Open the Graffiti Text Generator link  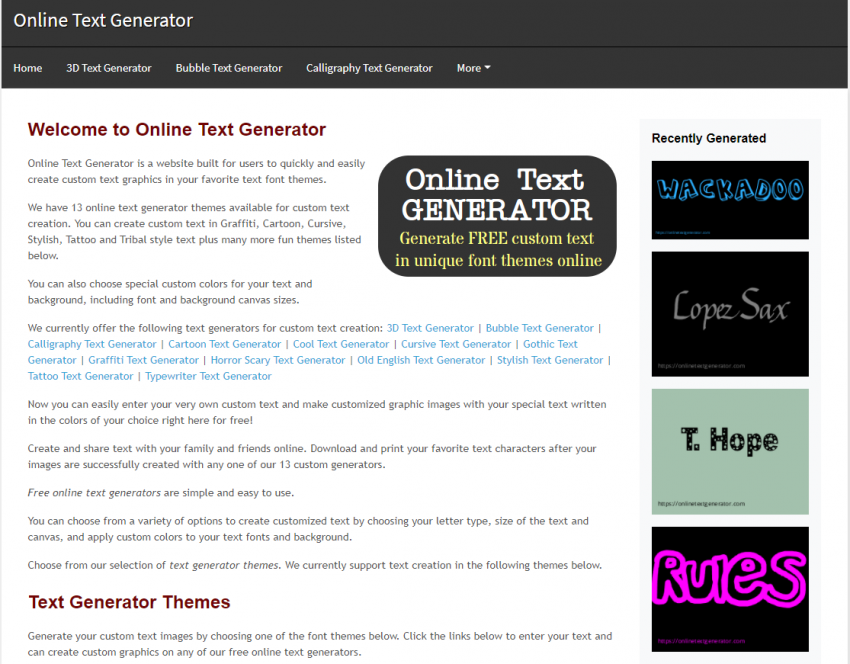(x=143, y=359)
